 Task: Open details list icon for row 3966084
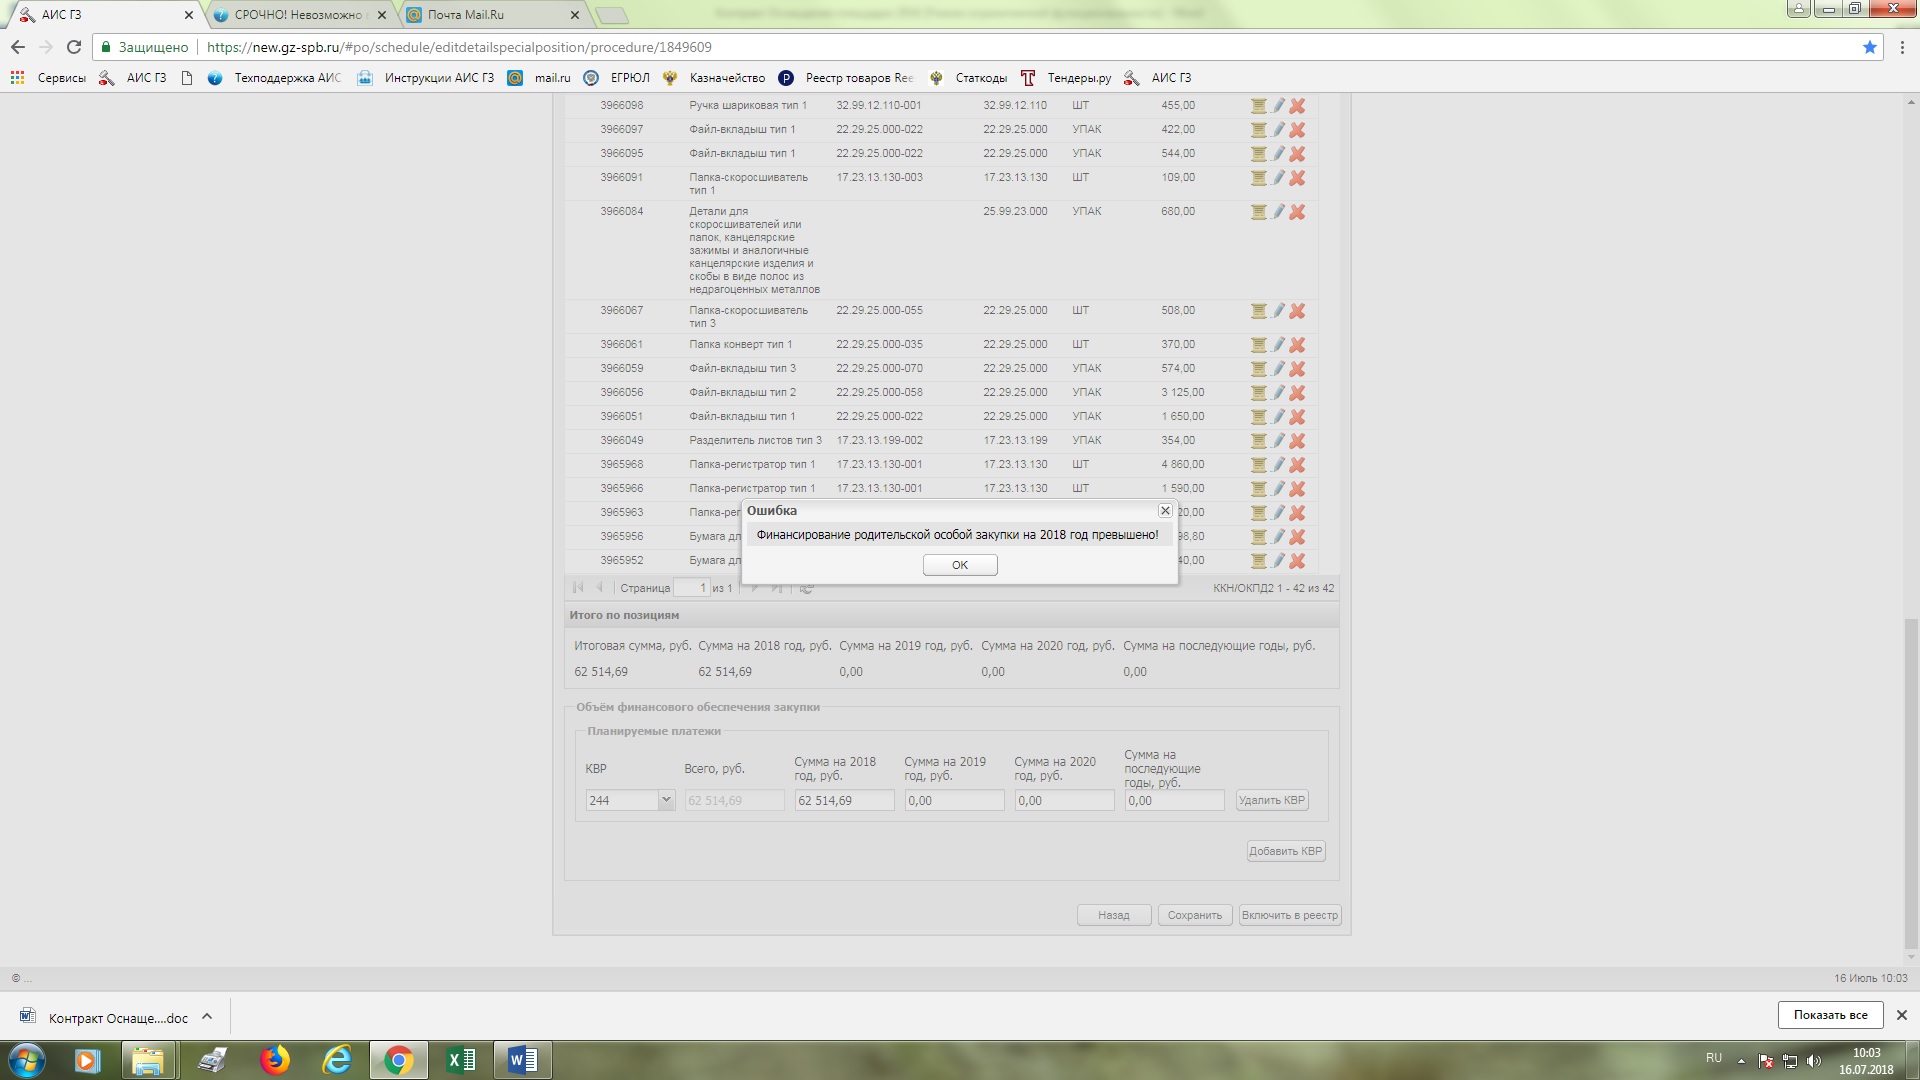tap(1259, 212)
